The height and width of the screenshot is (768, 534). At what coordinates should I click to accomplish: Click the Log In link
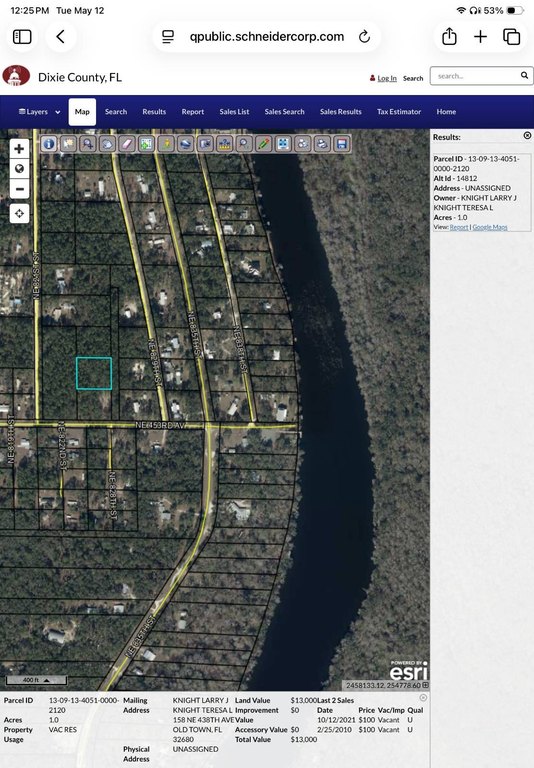[387, 78]
